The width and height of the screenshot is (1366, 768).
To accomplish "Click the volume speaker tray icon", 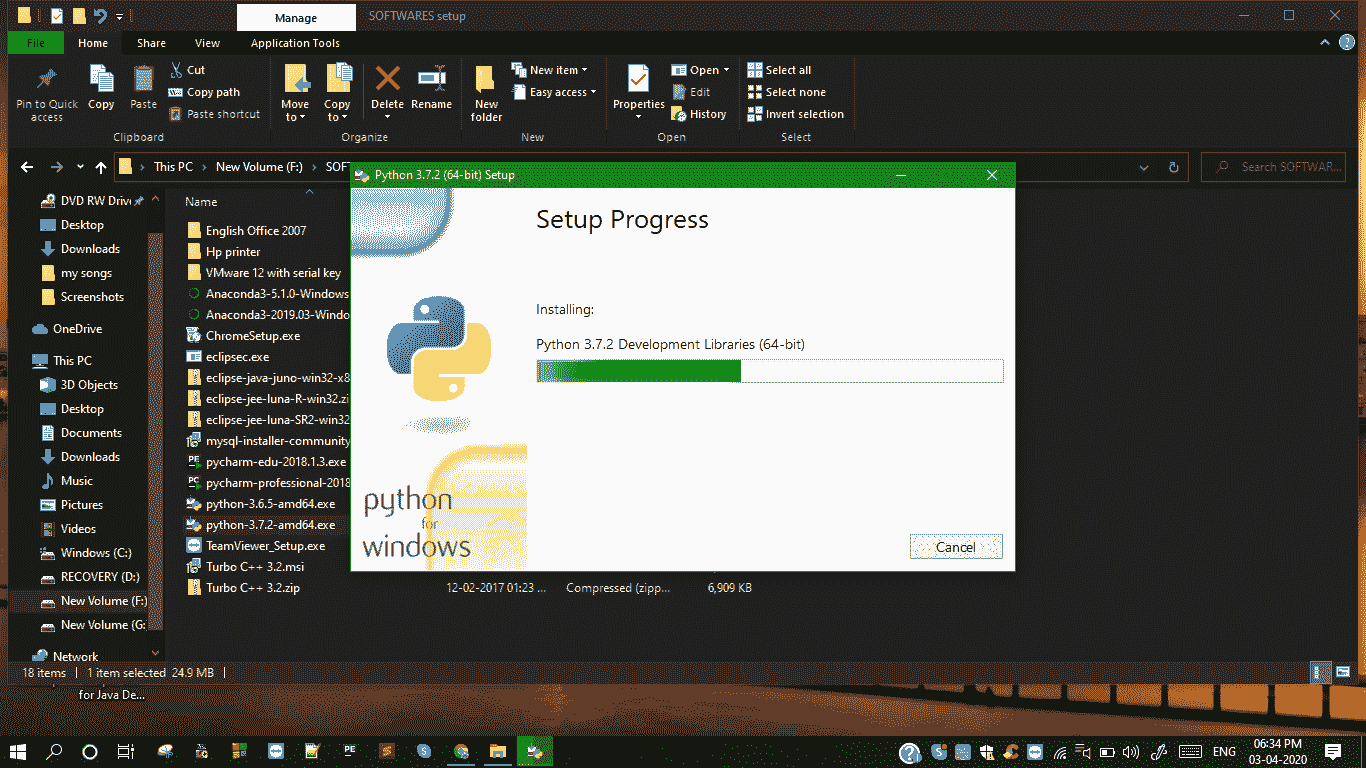I will tap(1131, 751).
